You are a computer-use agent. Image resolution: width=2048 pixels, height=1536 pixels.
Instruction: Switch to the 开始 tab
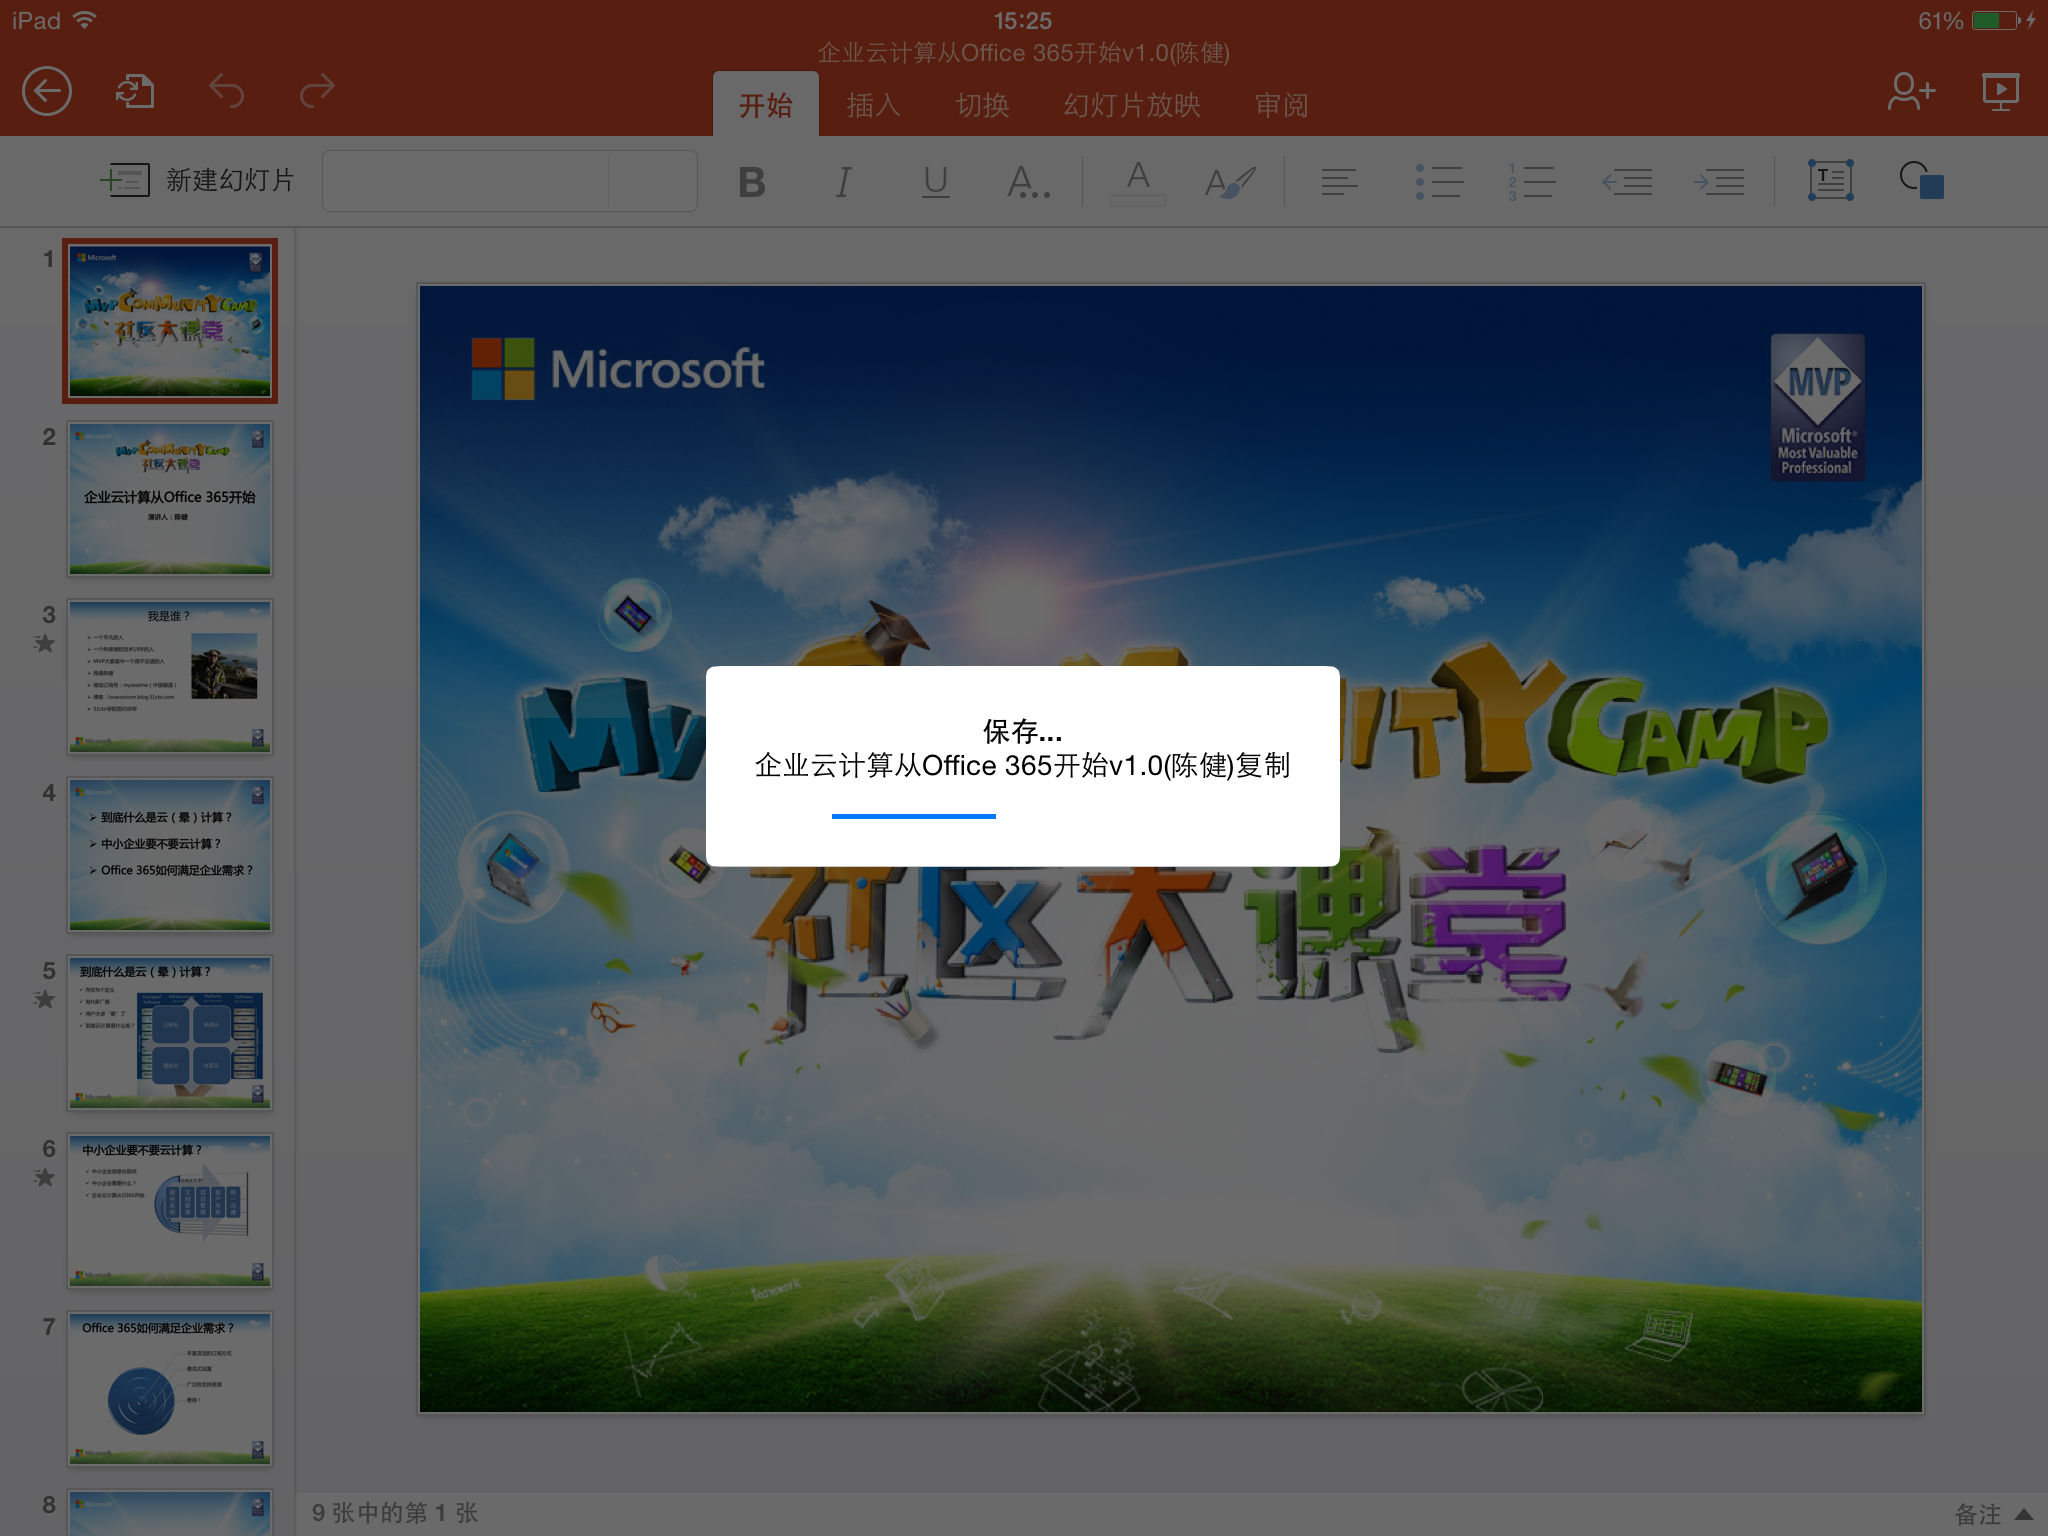click(x=766, y=105)
